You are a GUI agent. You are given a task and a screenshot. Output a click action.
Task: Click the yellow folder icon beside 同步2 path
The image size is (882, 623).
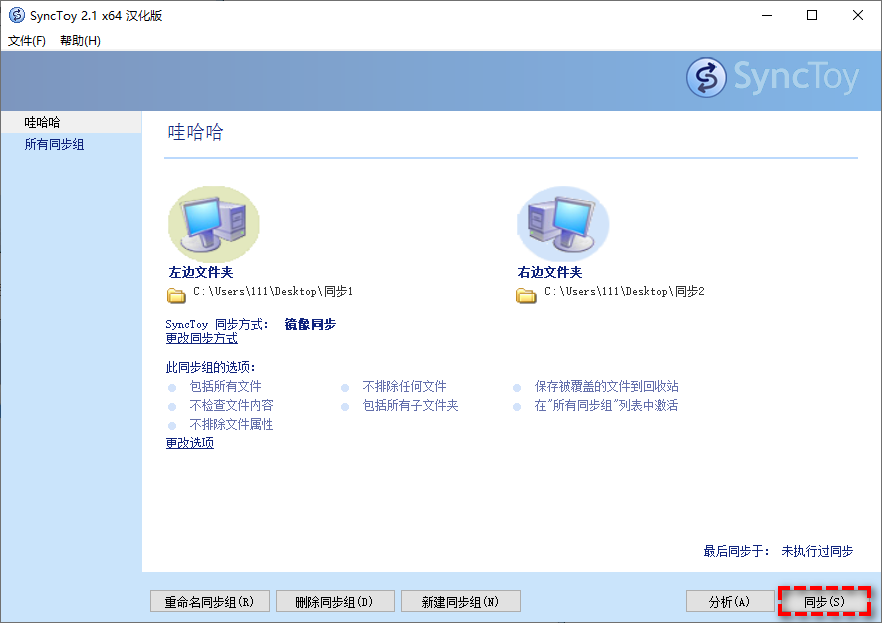click(526, 295)
